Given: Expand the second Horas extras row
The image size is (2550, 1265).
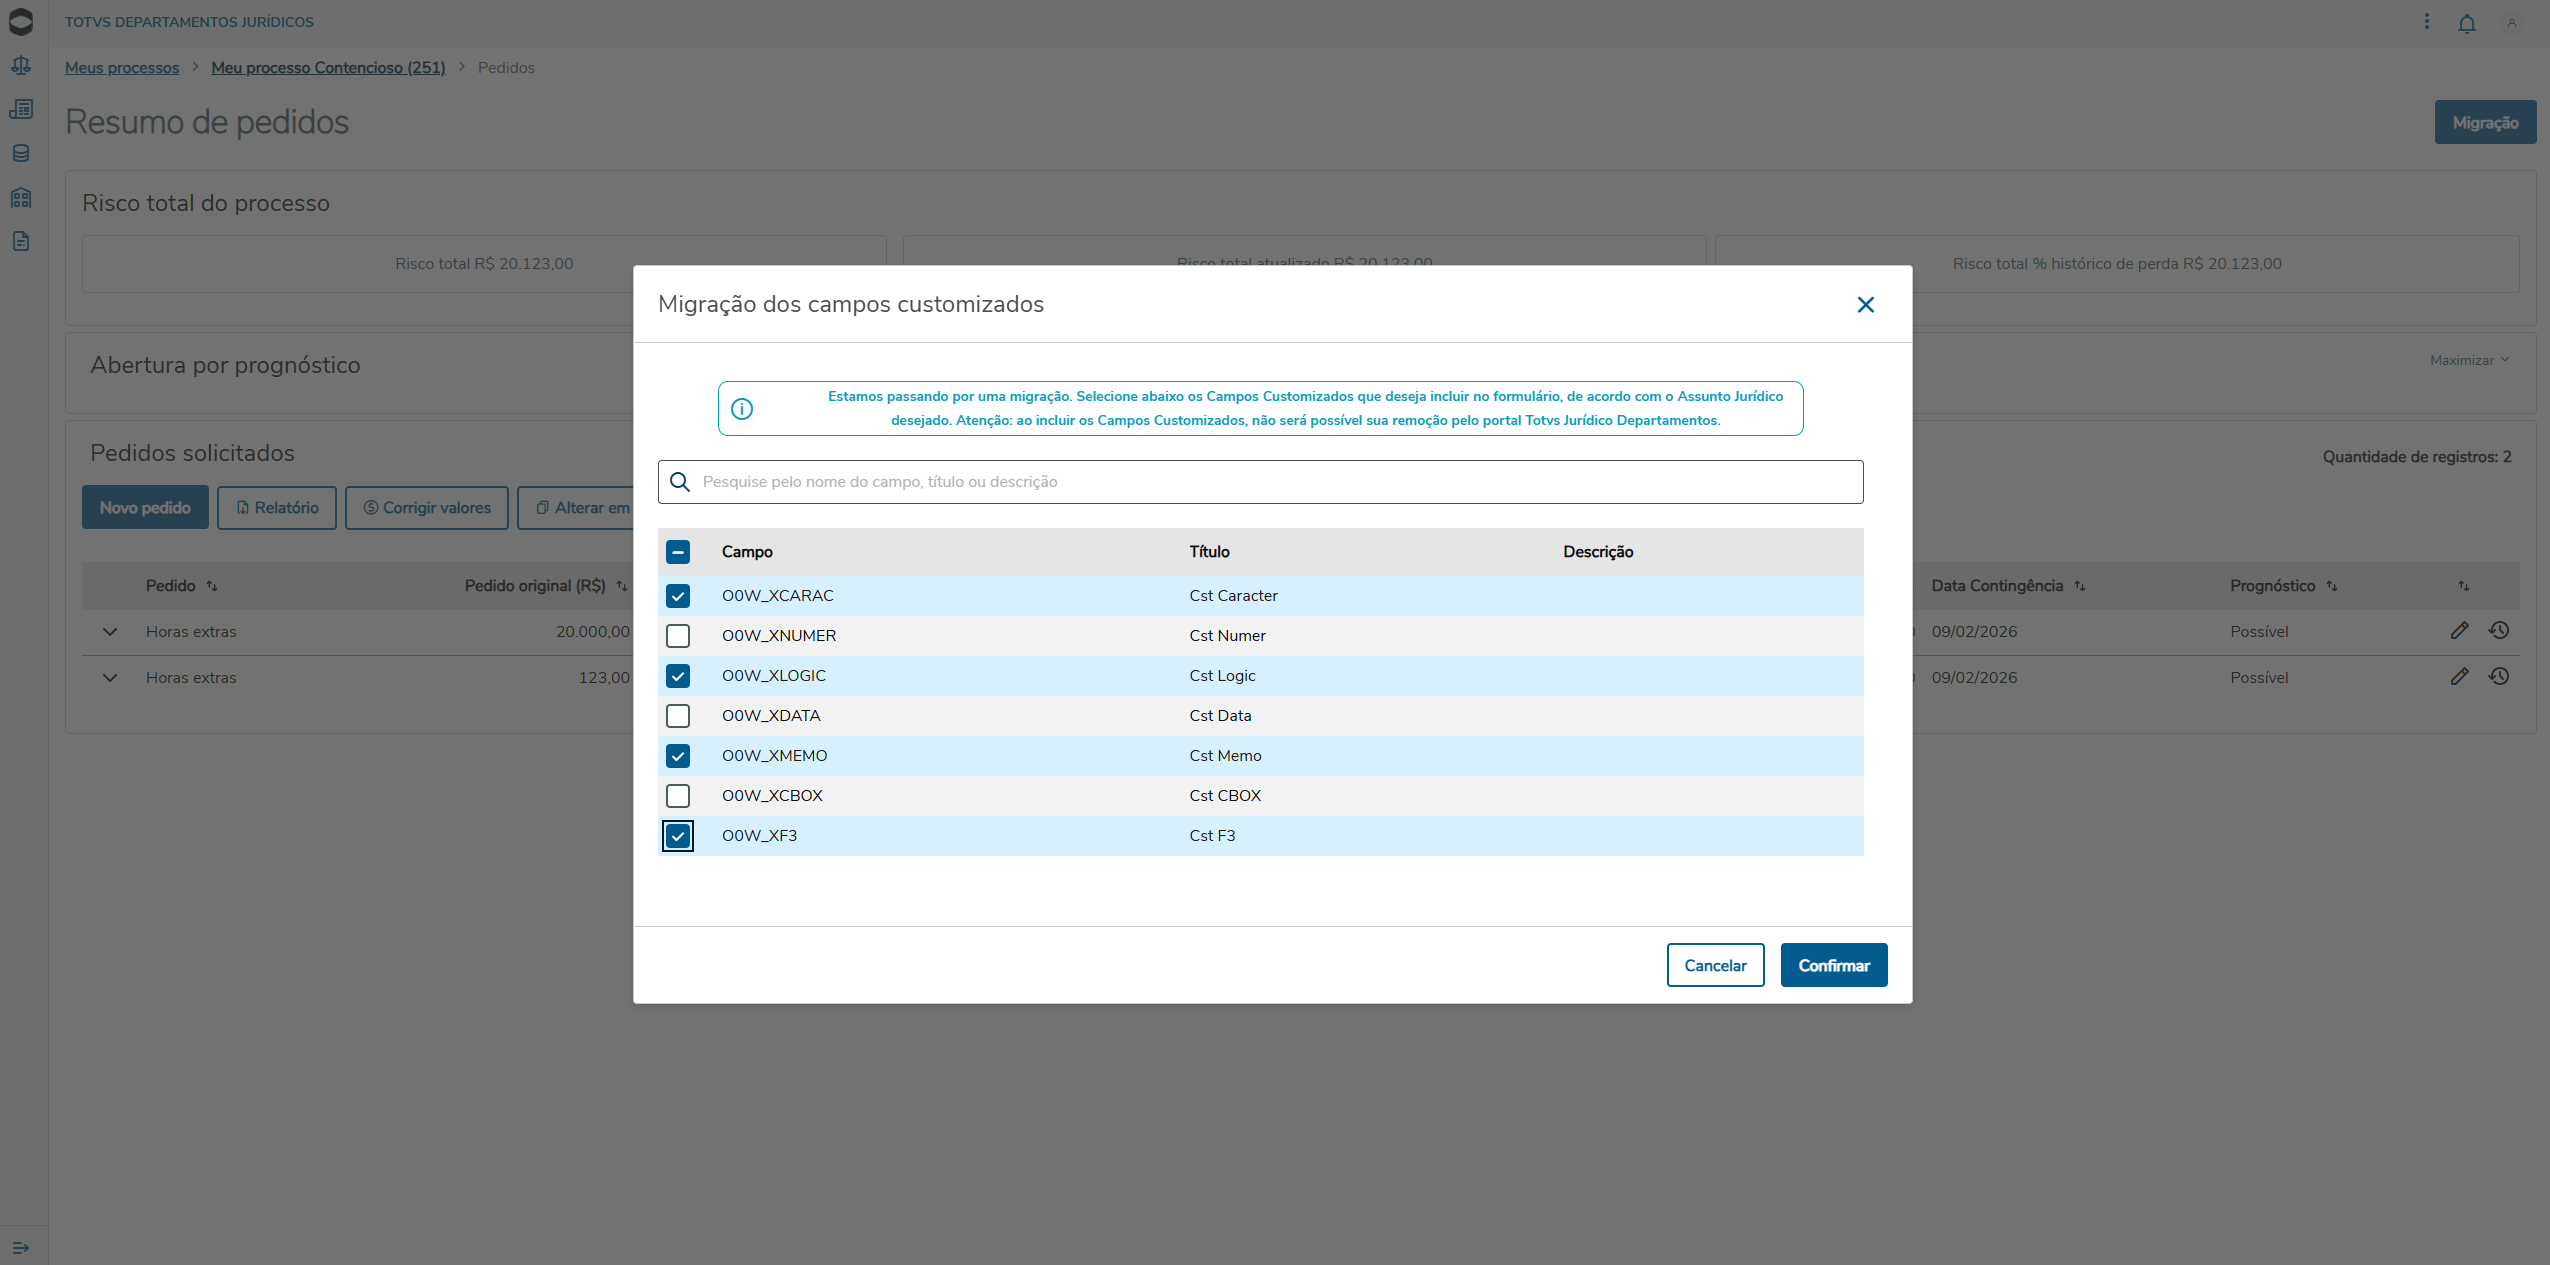Looking at the screenshot, I should tap(110, 678).
